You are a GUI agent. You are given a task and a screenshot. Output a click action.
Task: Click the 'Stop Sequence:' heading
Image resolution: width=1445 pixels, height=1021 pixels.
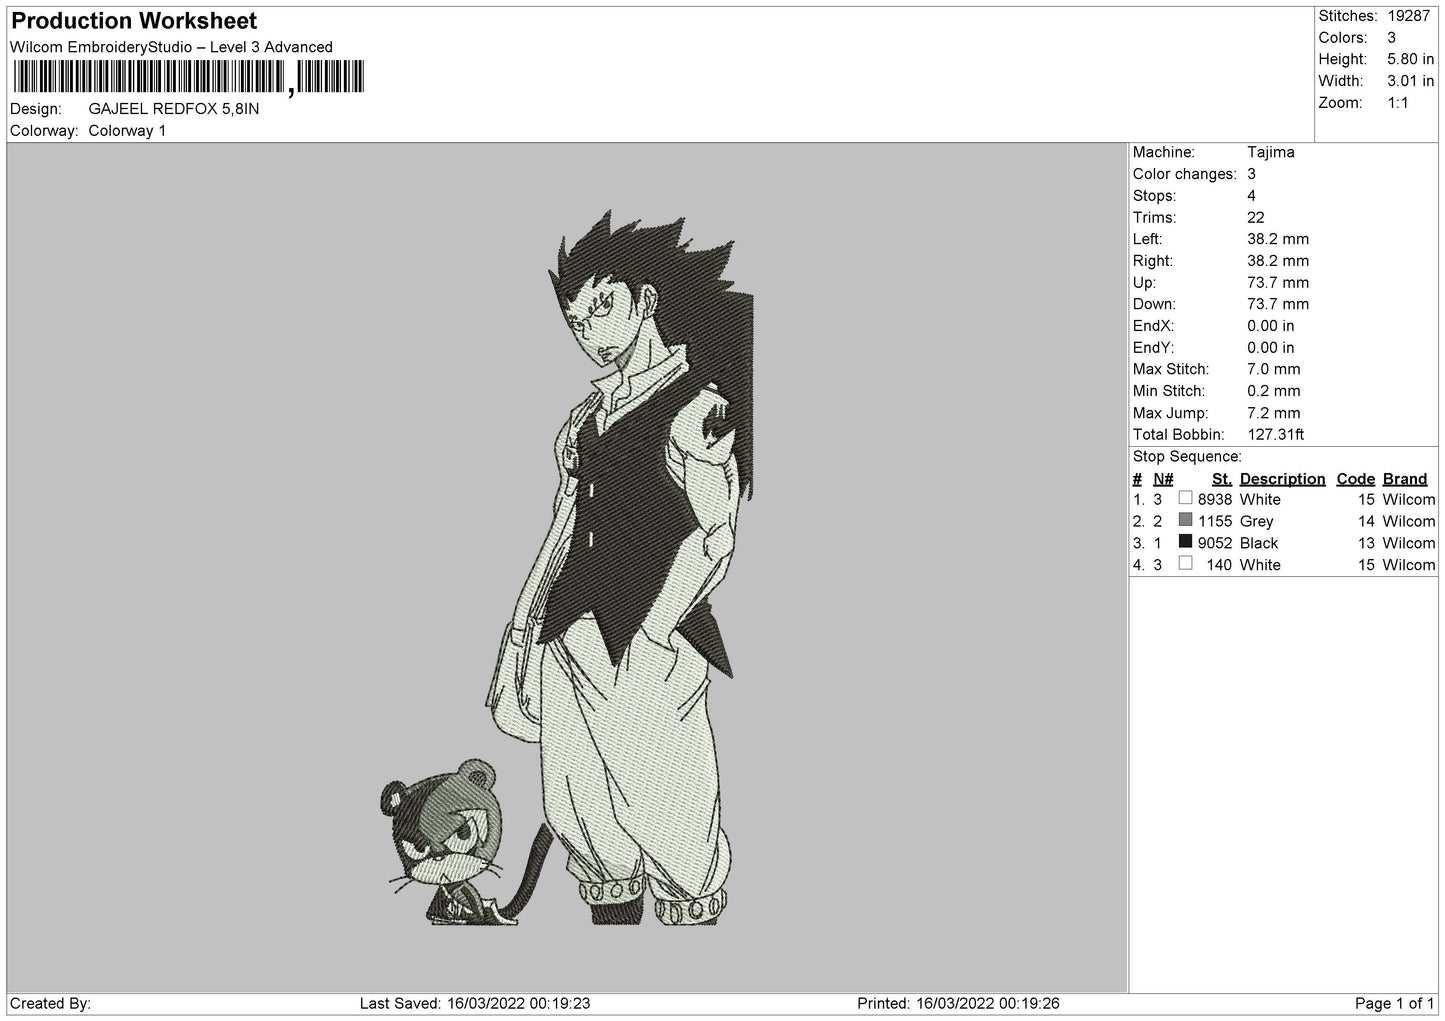click(1187, 457)
